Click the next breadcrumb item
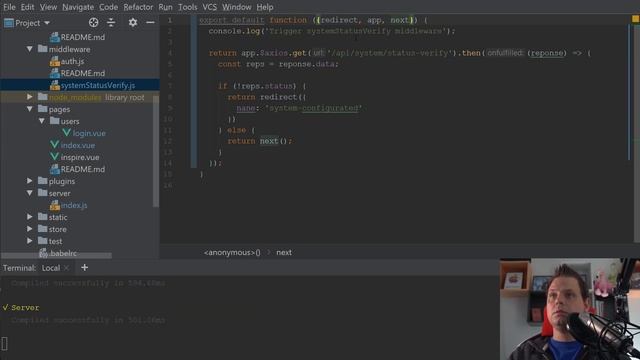 point(284,253)
